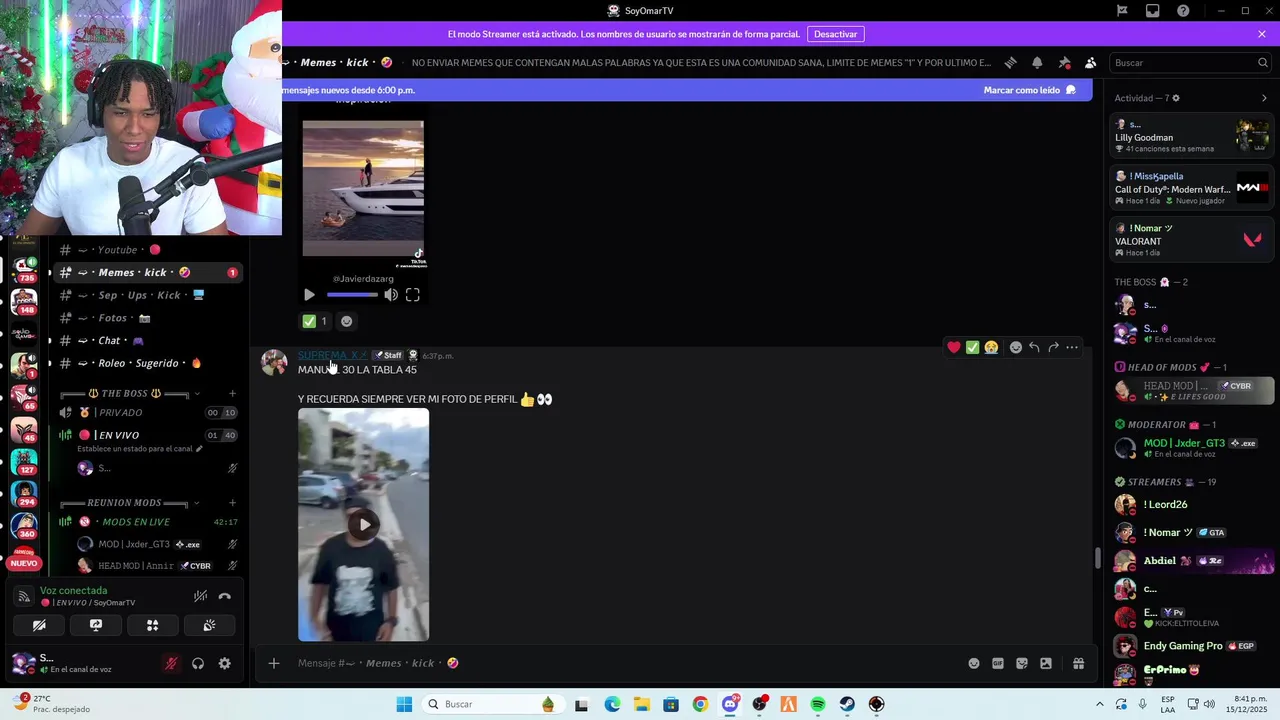Add a channel to REUNION MODS category
The width and height of the screenshot is (1280, 720).
pyautogui.click(x=233, y=502)
